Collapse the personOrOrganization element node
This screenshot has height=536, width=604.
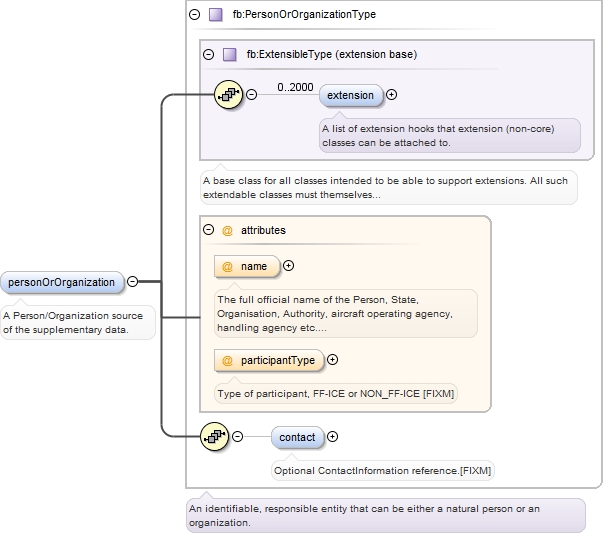pyautogui.click(x=133, y=282)
